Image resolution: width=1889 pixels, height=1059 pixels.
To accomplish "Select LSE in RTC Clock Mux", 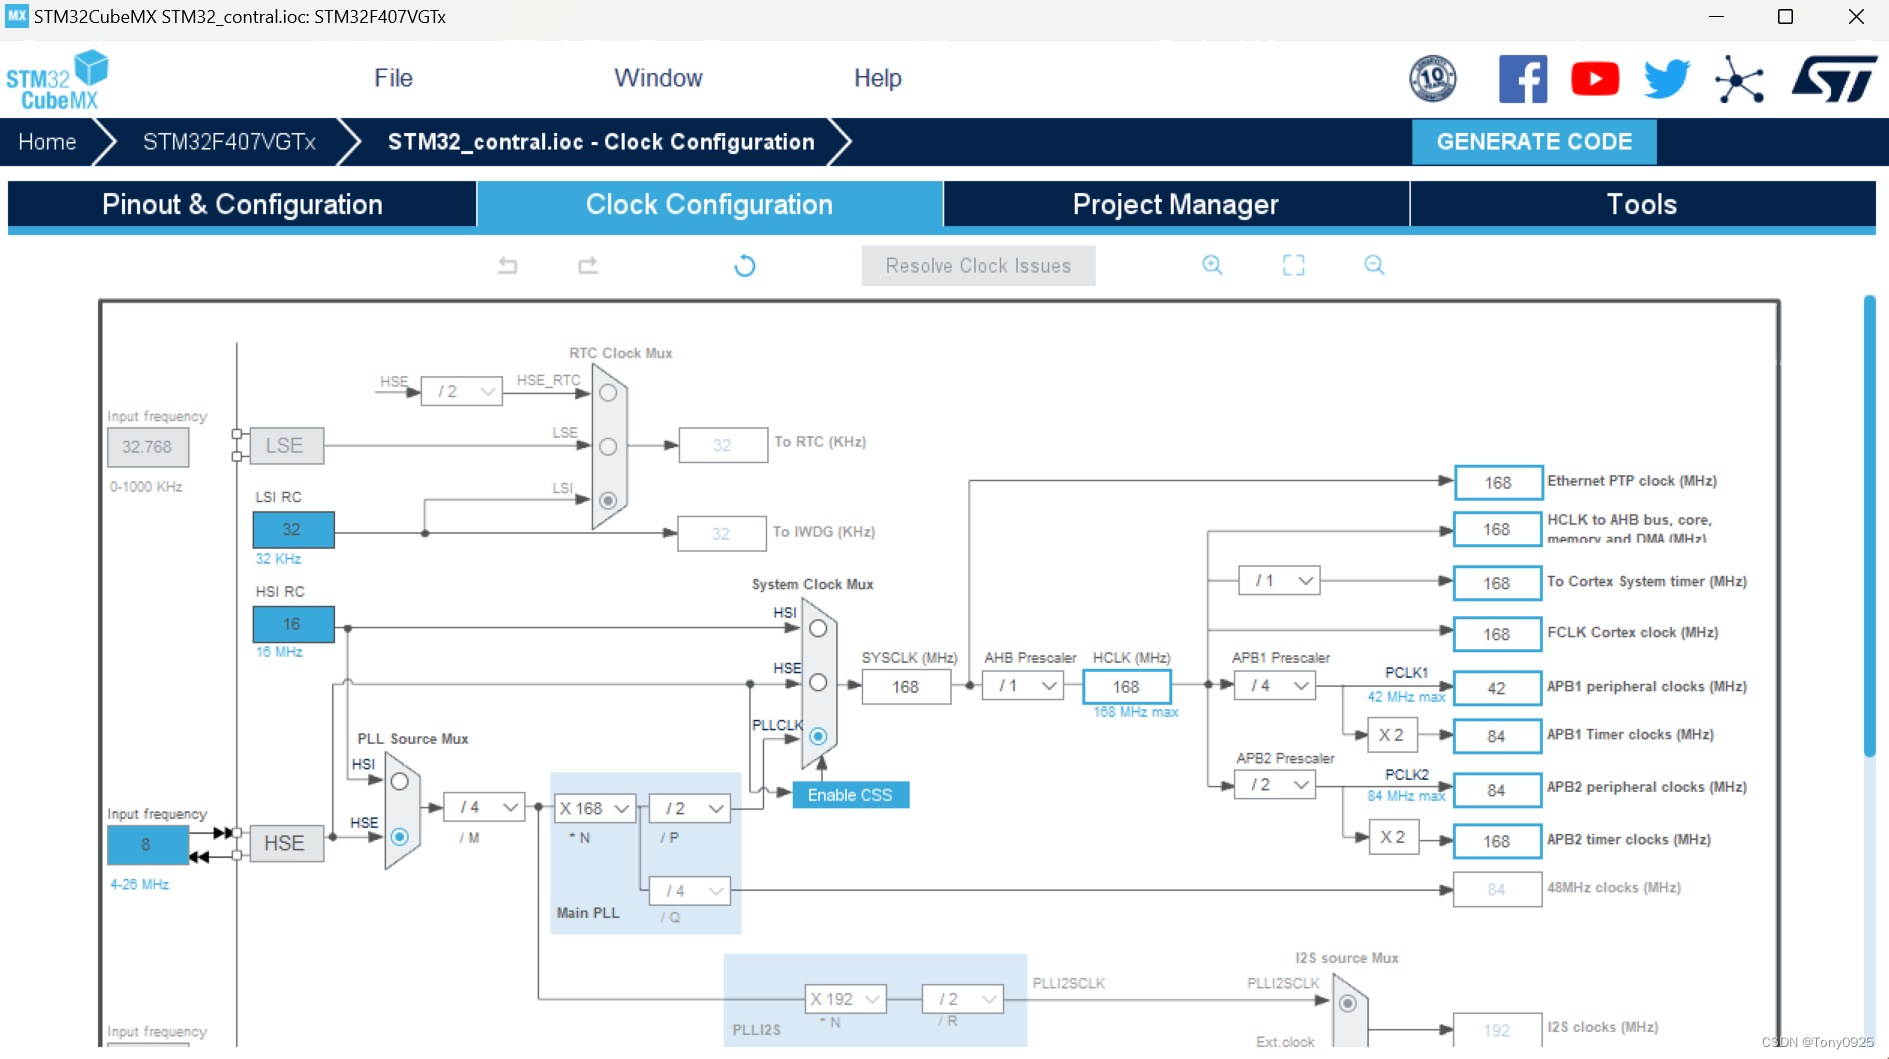I will [608, 447].
